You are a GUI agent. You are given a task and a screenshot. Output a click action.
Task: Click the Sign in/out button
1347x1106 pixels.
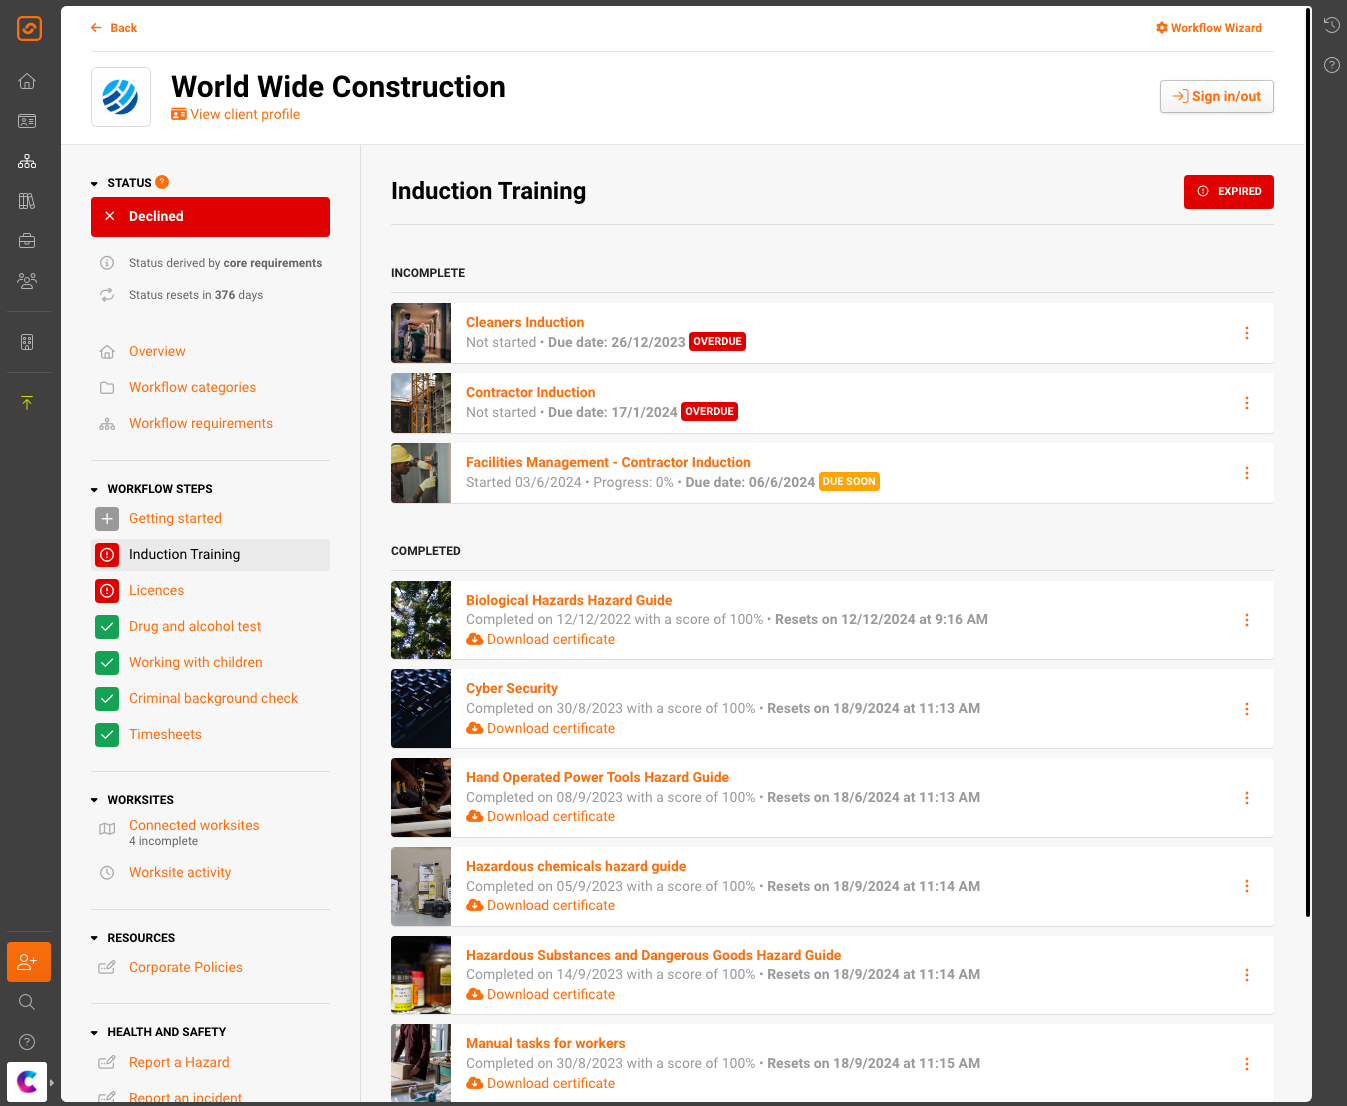click(x=1216, y=97)
